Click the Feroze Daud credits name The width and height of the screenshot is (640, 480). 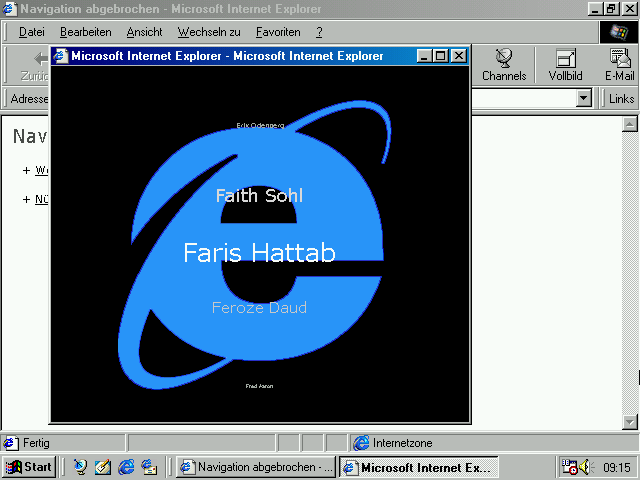point(259,307)
